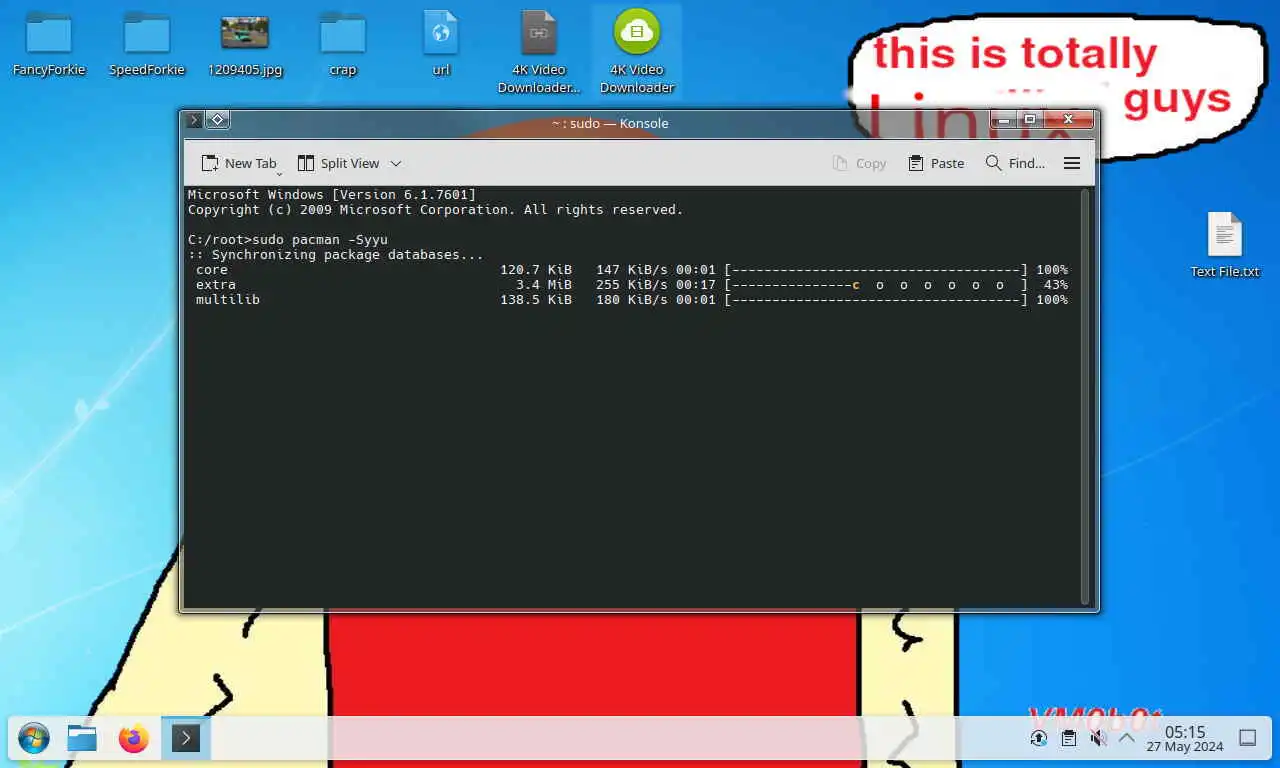Click the 'Microsoft Windows [Version 6.1.7601]' line
The image size is (1280, 768).
[332, 195]
